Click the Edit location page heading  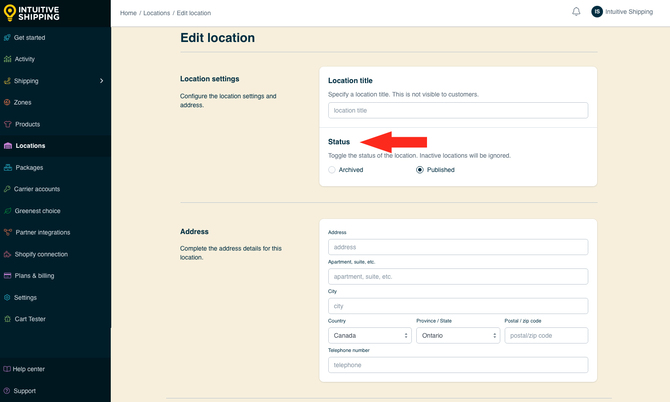click(x=217, y=38)
